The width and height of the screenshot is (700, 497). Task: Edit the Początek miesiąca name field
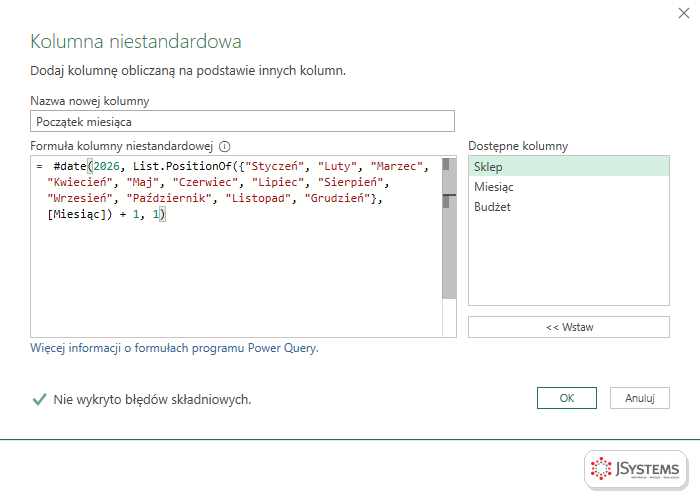coord(242,121)
